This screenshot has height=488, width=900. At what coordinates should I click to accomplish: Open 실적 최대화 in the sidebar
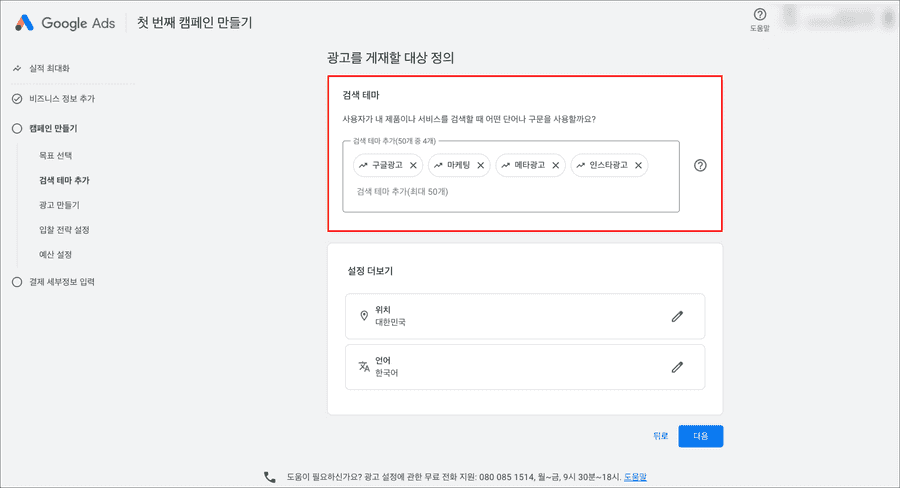49,68
